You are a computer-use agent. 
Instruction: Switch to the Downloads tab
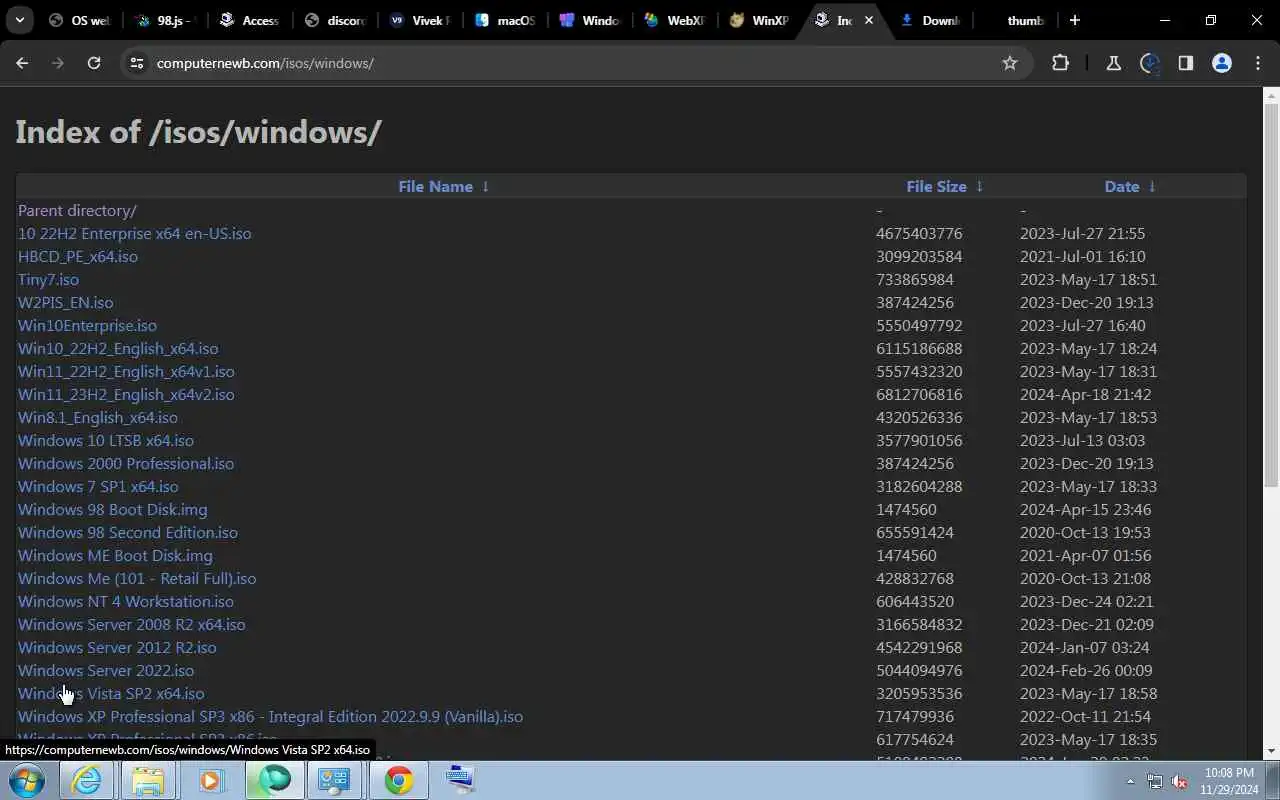(931, 20)
